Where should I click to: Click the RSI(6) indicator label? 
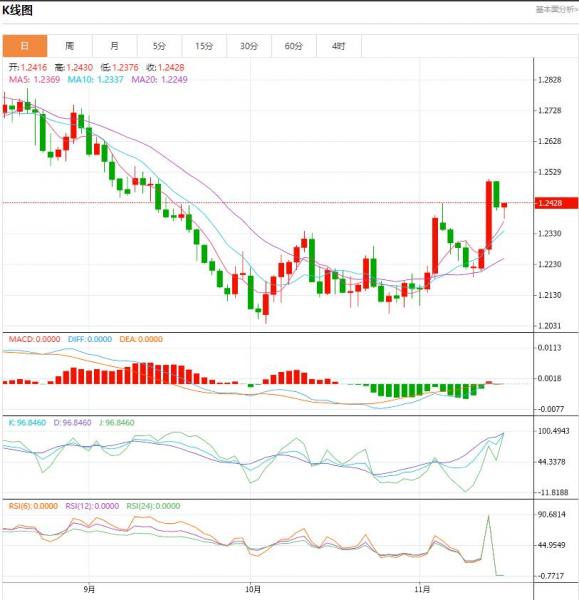[33, 506]
